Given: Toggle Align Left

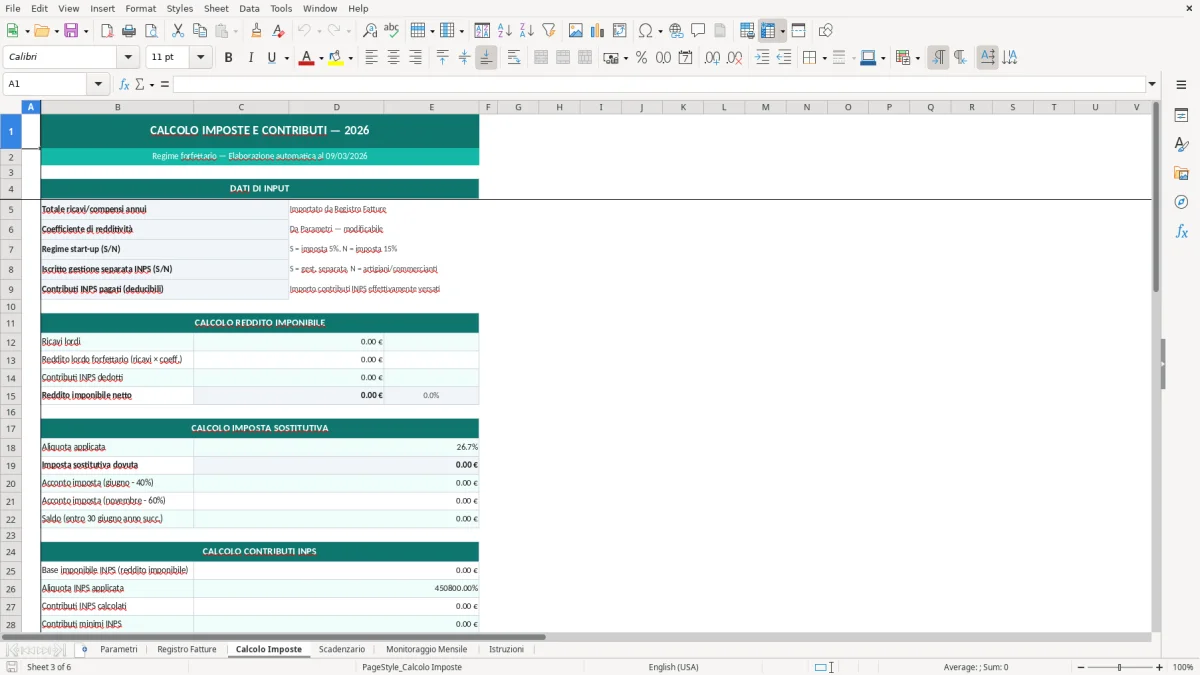Looking at the screenshot, I should pyautogui.click(x=371, y=58).
